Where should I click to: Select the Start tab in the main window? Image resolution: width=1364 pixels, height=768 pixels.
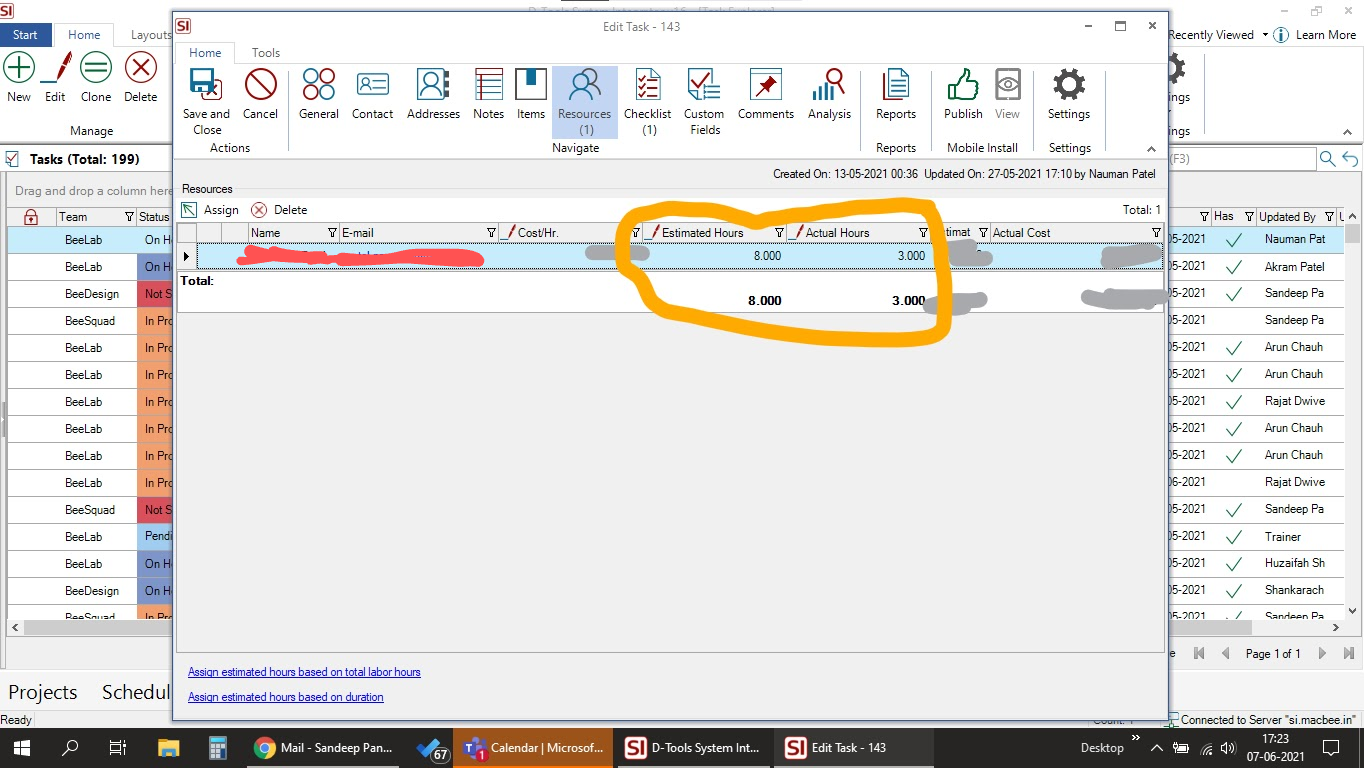click(24, 34)
